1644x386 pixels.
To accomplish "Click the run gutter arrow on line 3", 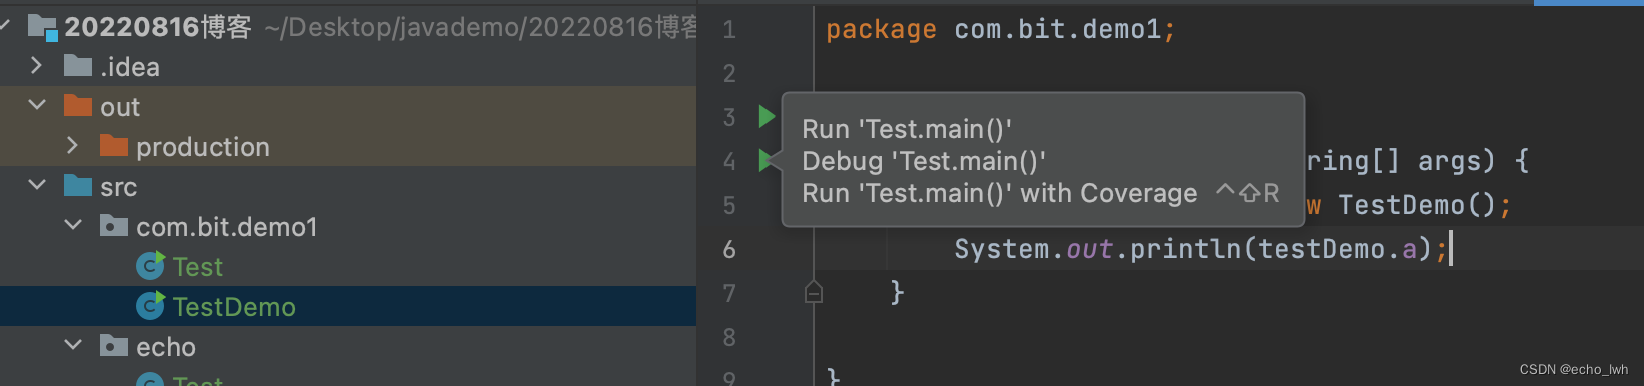I will pyautogui.click(x=766, y=117).
